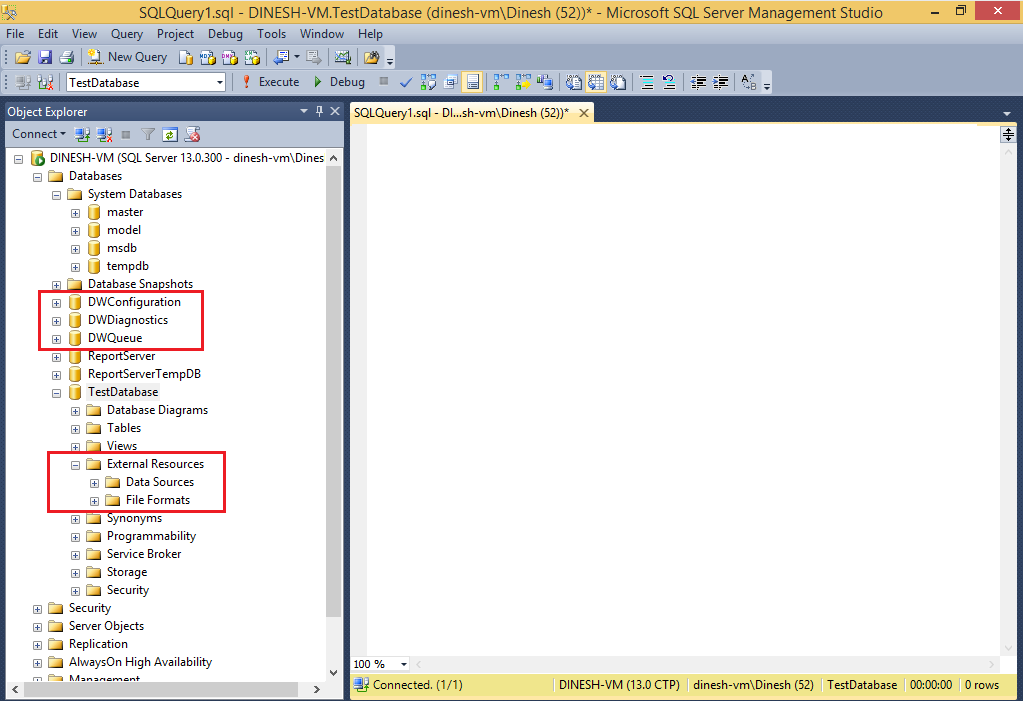Pin Object Explorer with the auto-hide pin

(319, 111)
